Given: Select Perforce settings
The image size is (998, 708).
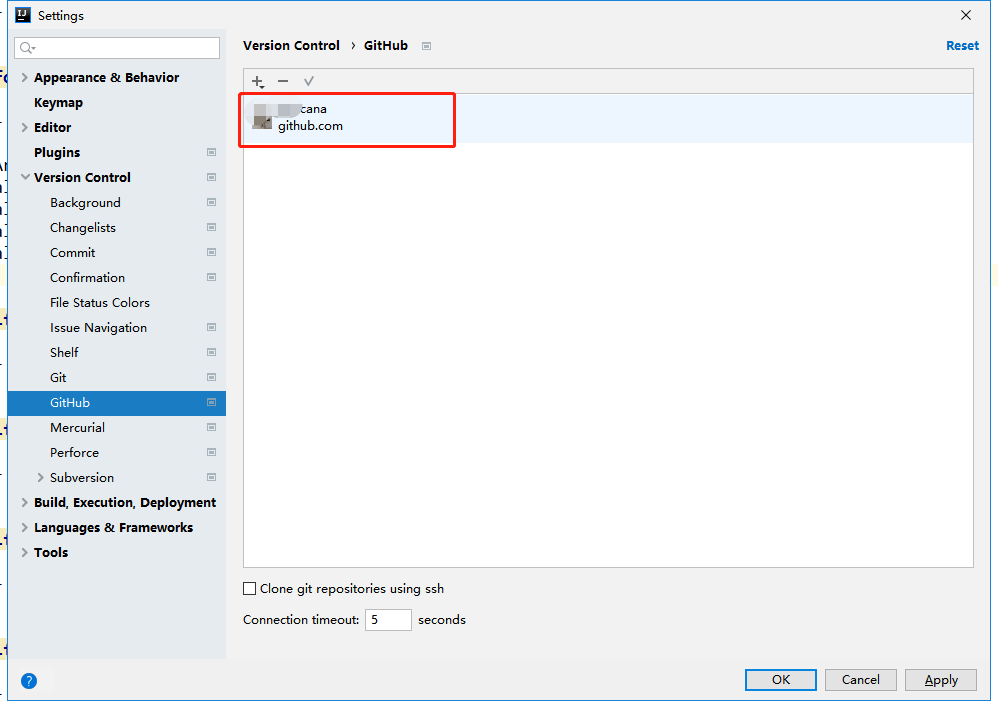Looking at the screenshot, I should coord(74,453).
